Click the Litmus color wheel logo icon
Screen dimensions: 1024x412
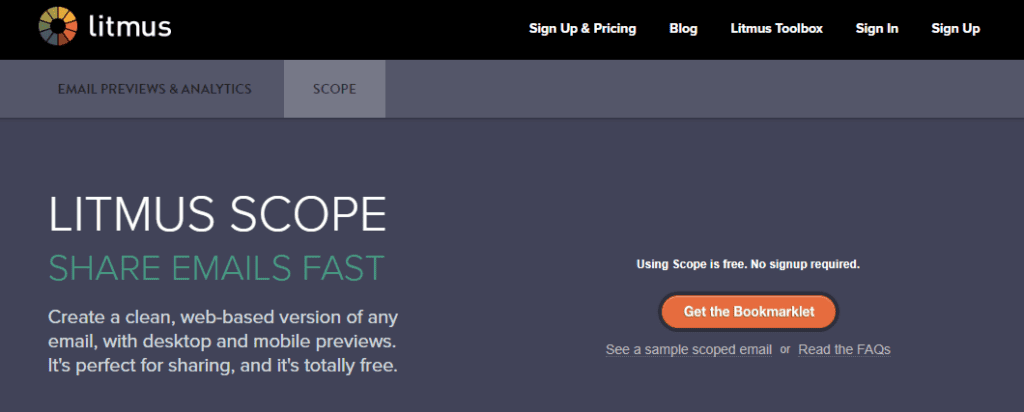[58, 27]
